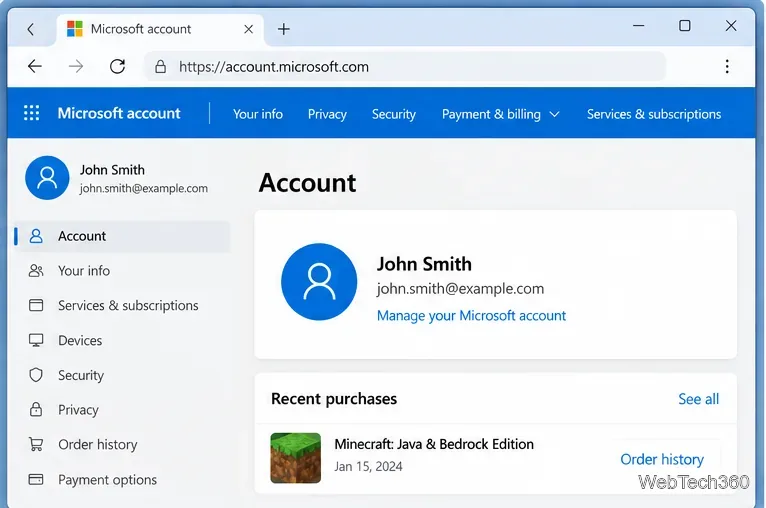Click the tab search chevron at top left
The height and width of the screenshot is (508, 766).
(31, 29)
